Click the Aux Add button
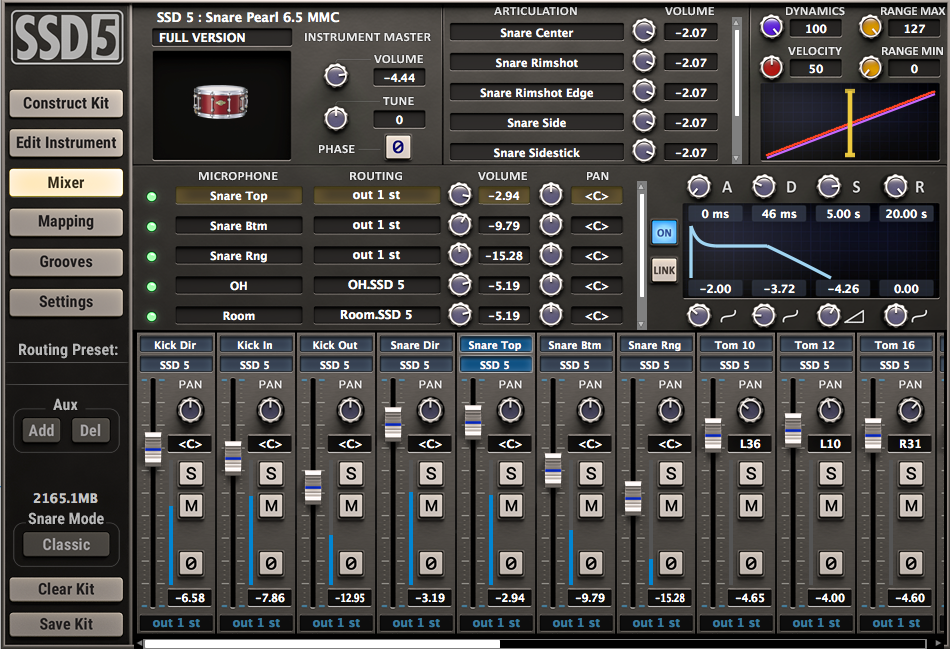The height and width of the screenshot is (649, 950). click(x=41, y=430)
